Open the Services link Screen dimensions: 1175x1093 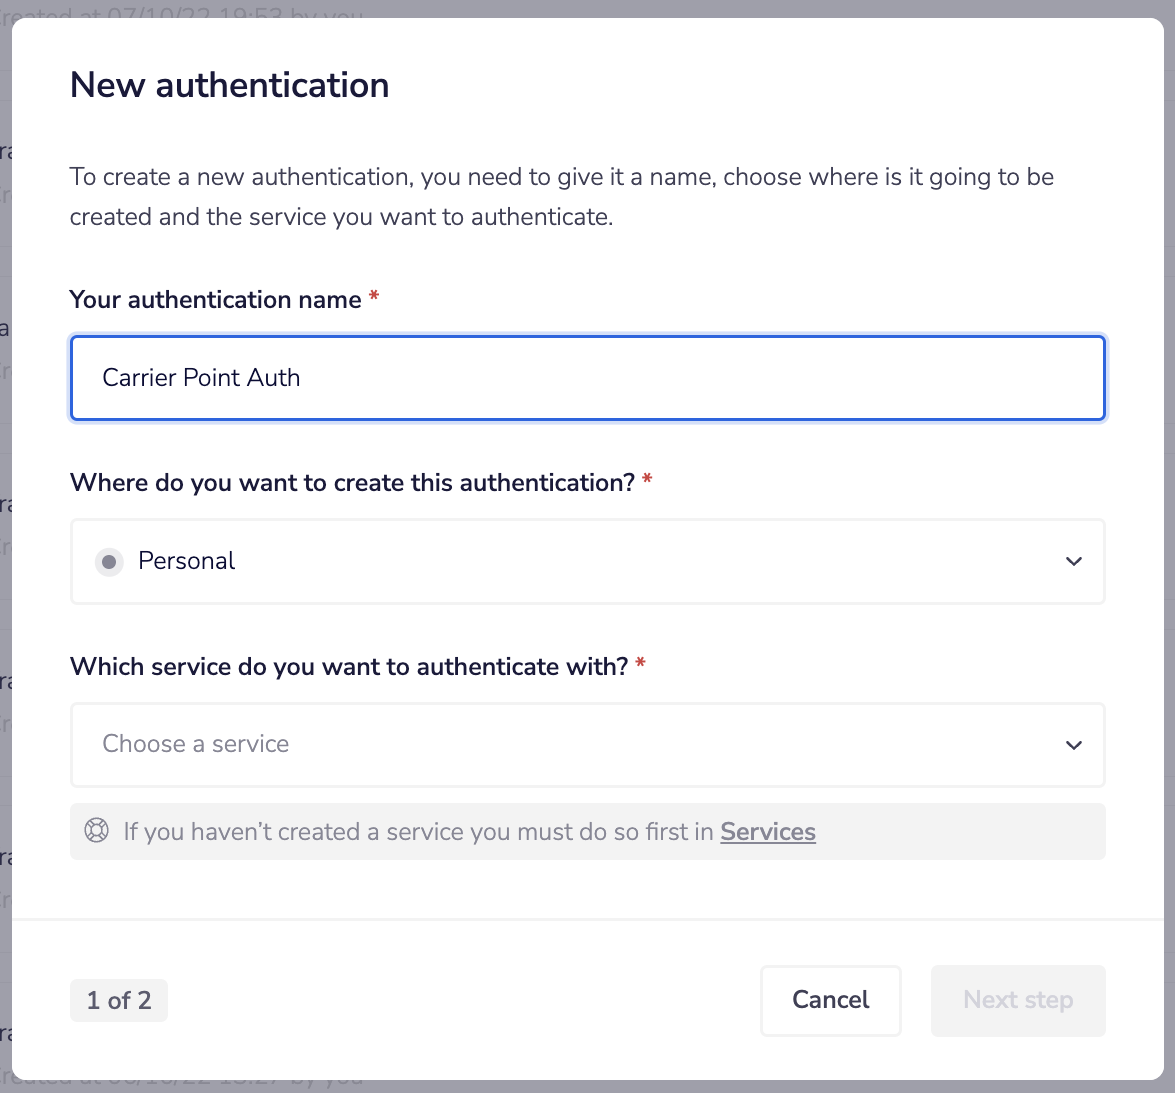click(x=767, y=831)
